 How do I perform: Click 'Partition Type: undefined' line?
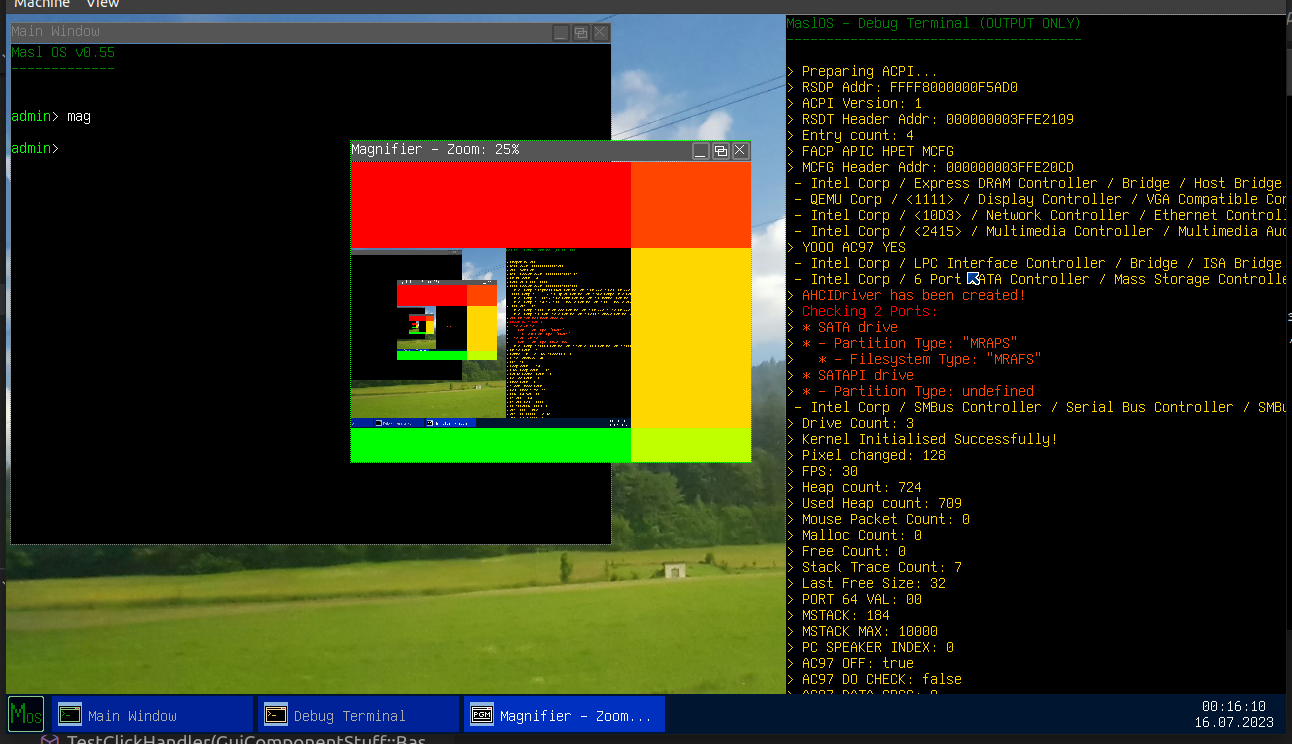(910, 391)
